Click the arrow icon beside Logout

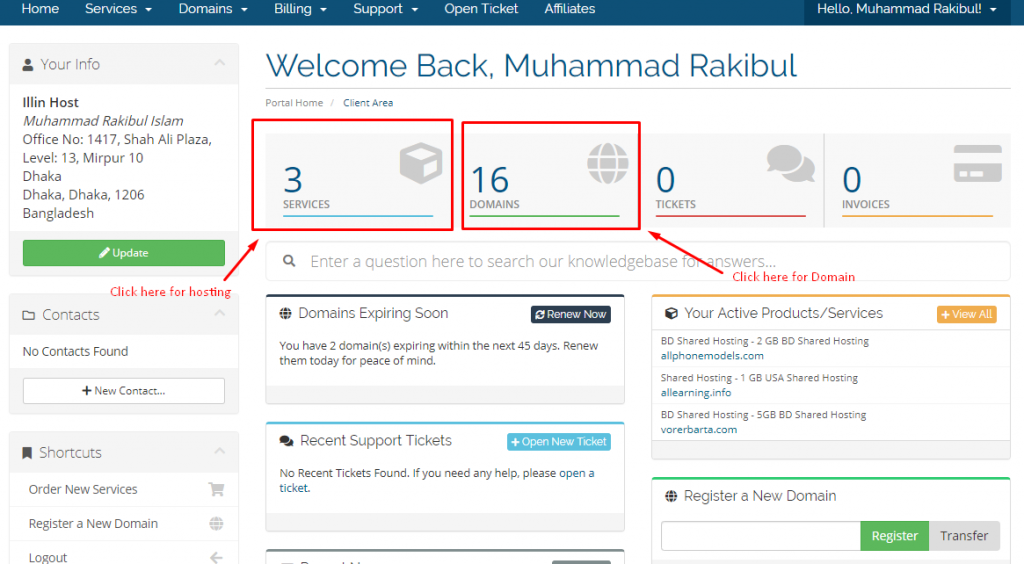point(216,557)
